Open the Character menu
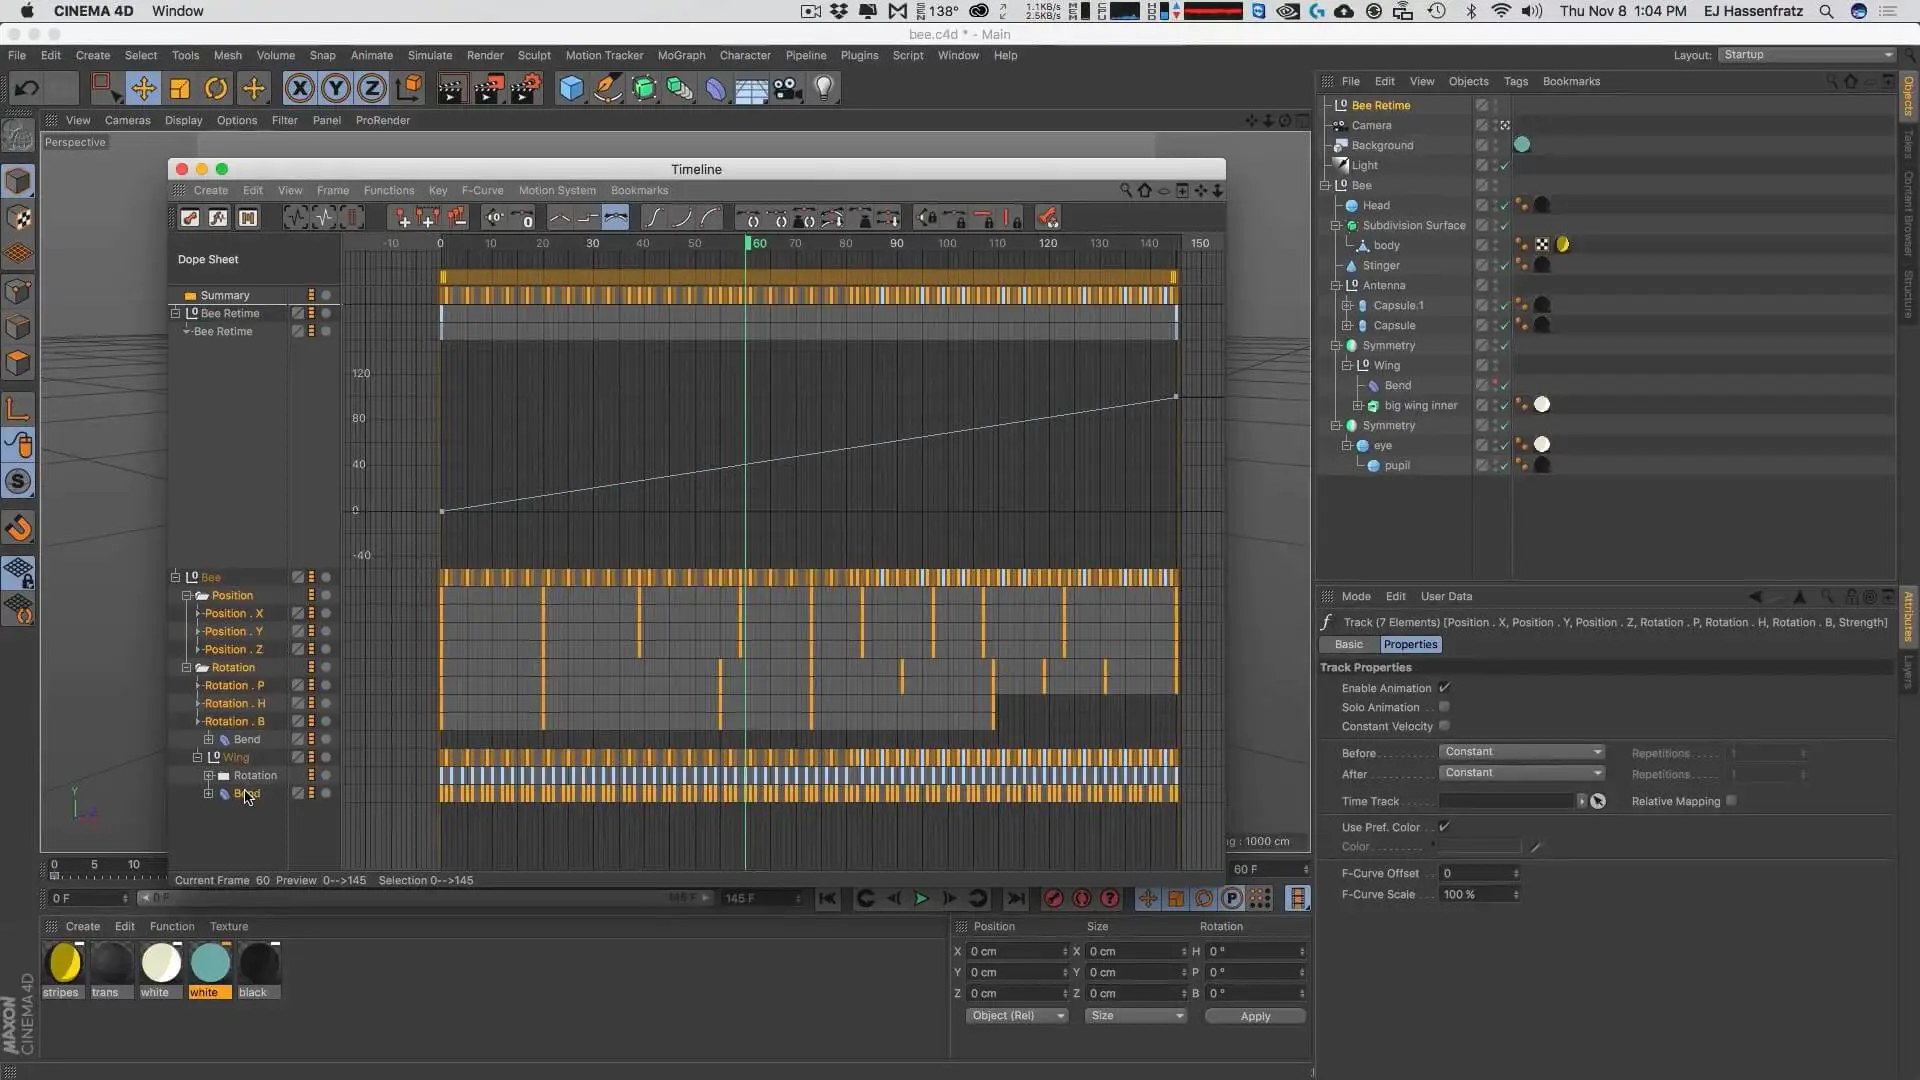Image resolution: width=1920 pixels, height=1080 pixels. tap(745, 56)
